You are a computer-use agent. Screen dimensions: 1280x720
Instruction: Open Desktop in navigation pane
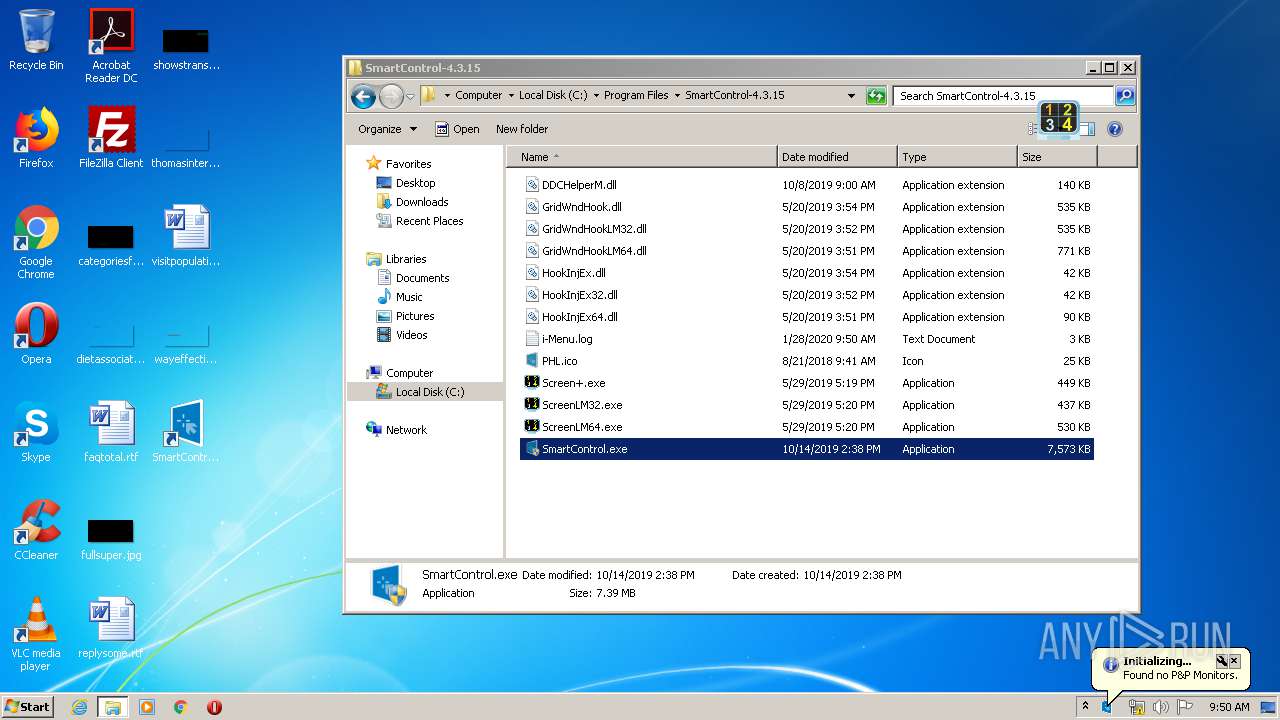click(x=406, y=183)
